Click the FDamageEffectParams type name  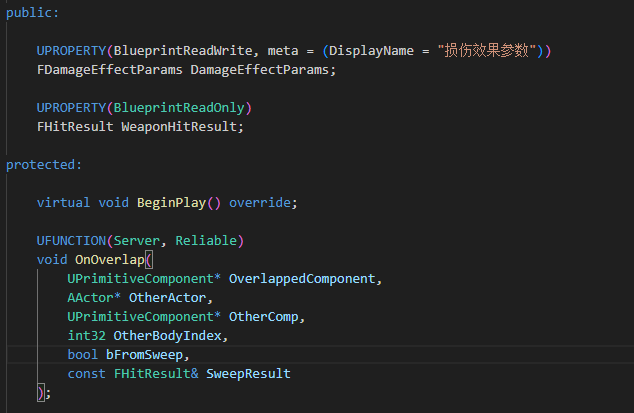(110, 70)
